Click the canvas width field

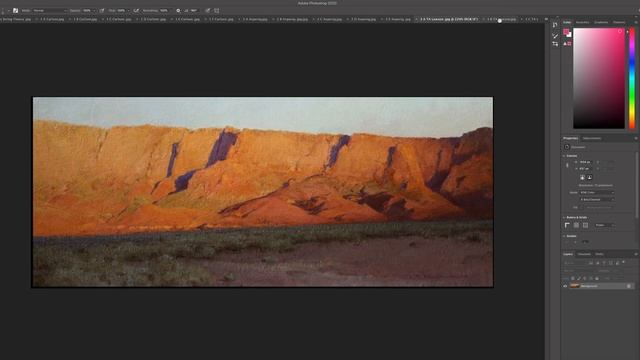tap(585, 162)
